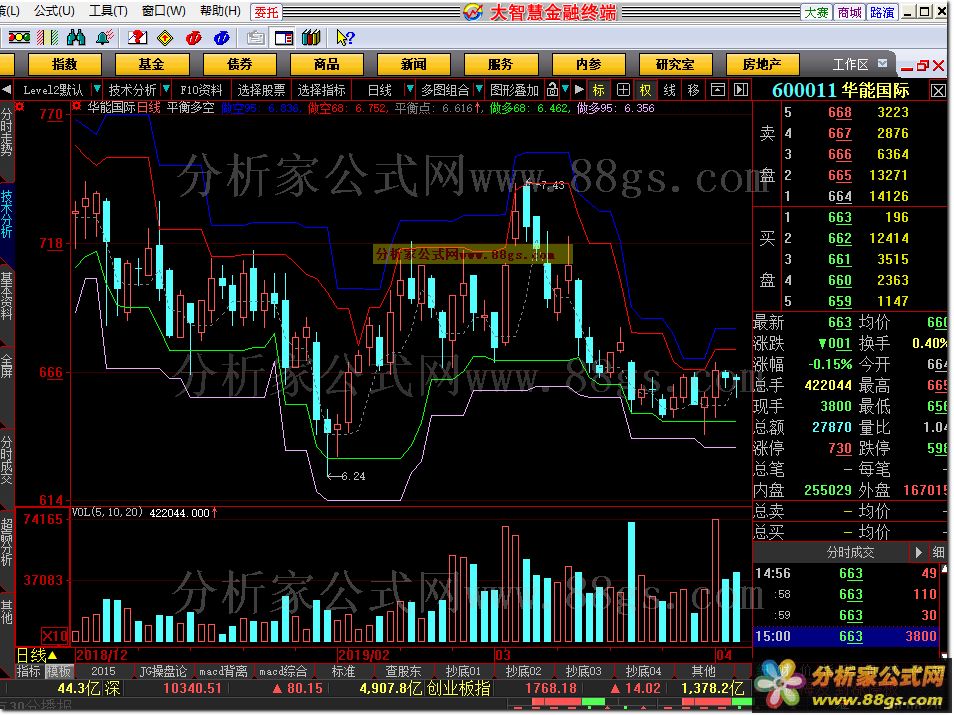Click the X10 volume scale marker
Viewport: 954px width, 715px height.
(x=55, y=636)
